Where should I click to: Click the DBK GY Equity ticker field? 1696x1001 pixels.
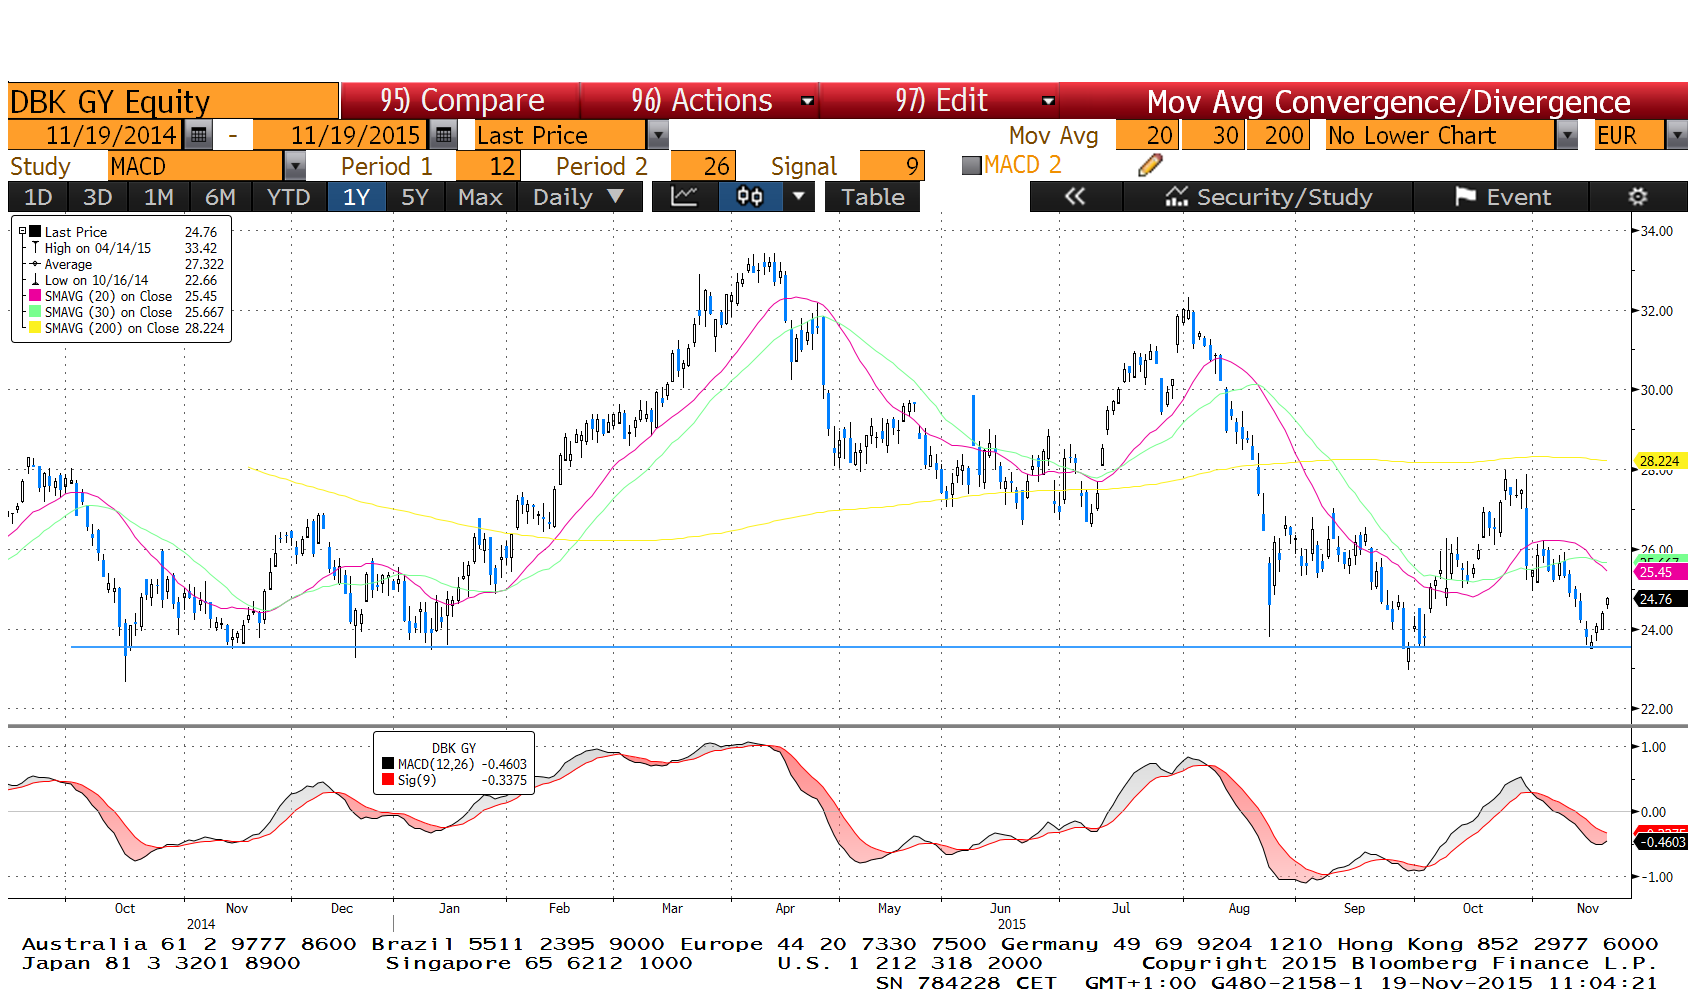[x=173, y=101]
